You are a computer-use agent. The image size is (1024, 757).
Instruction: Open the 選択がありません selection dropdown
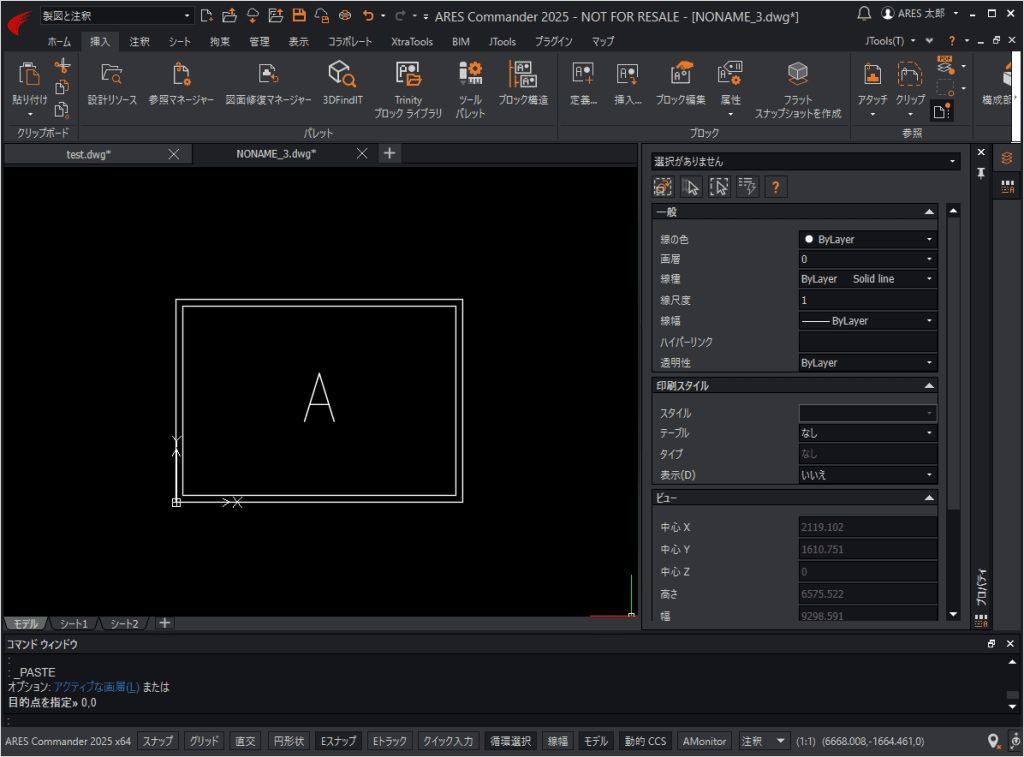[806, 161]
